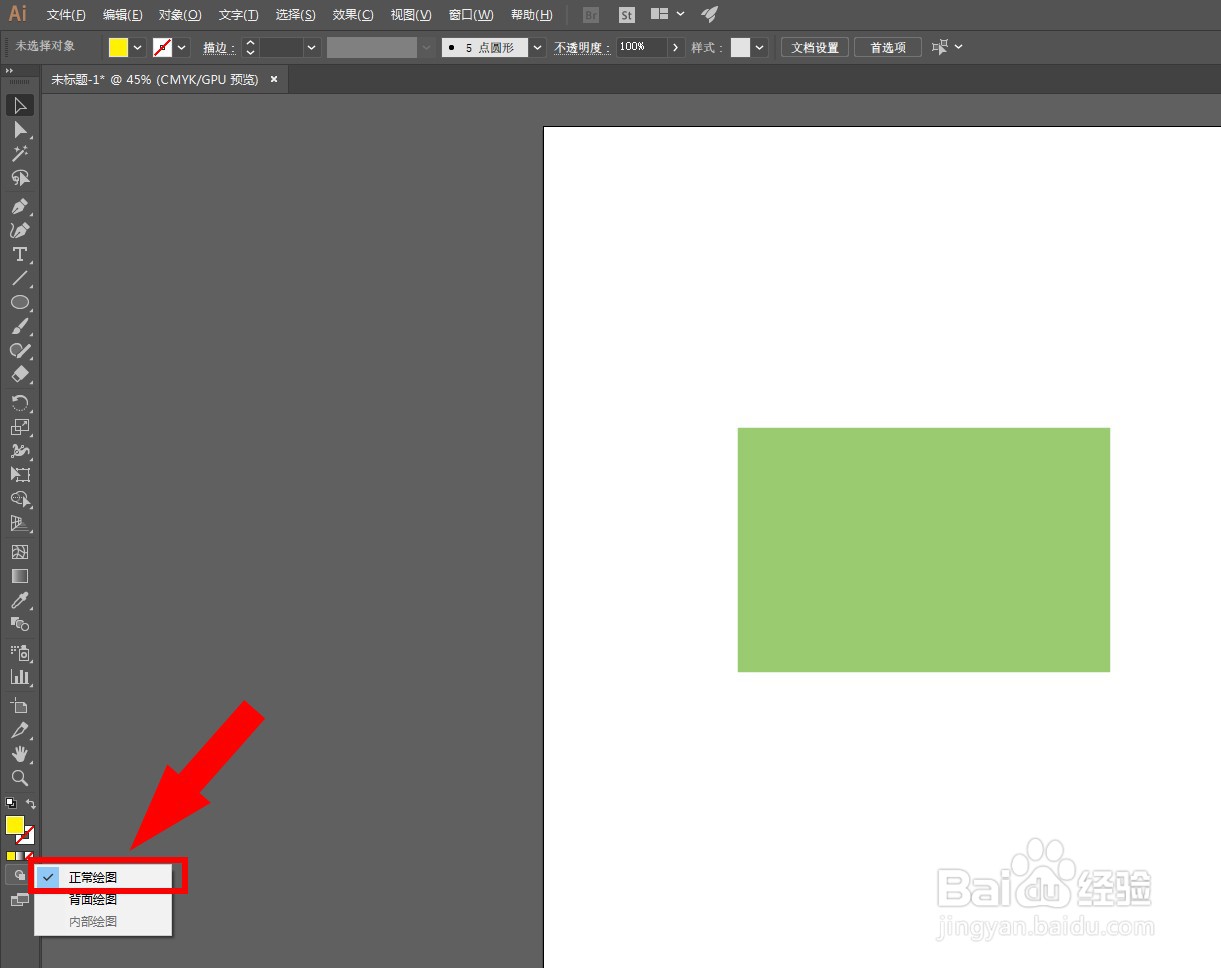
Task: Select the Scale tool
Action: (x=20, y=427)
